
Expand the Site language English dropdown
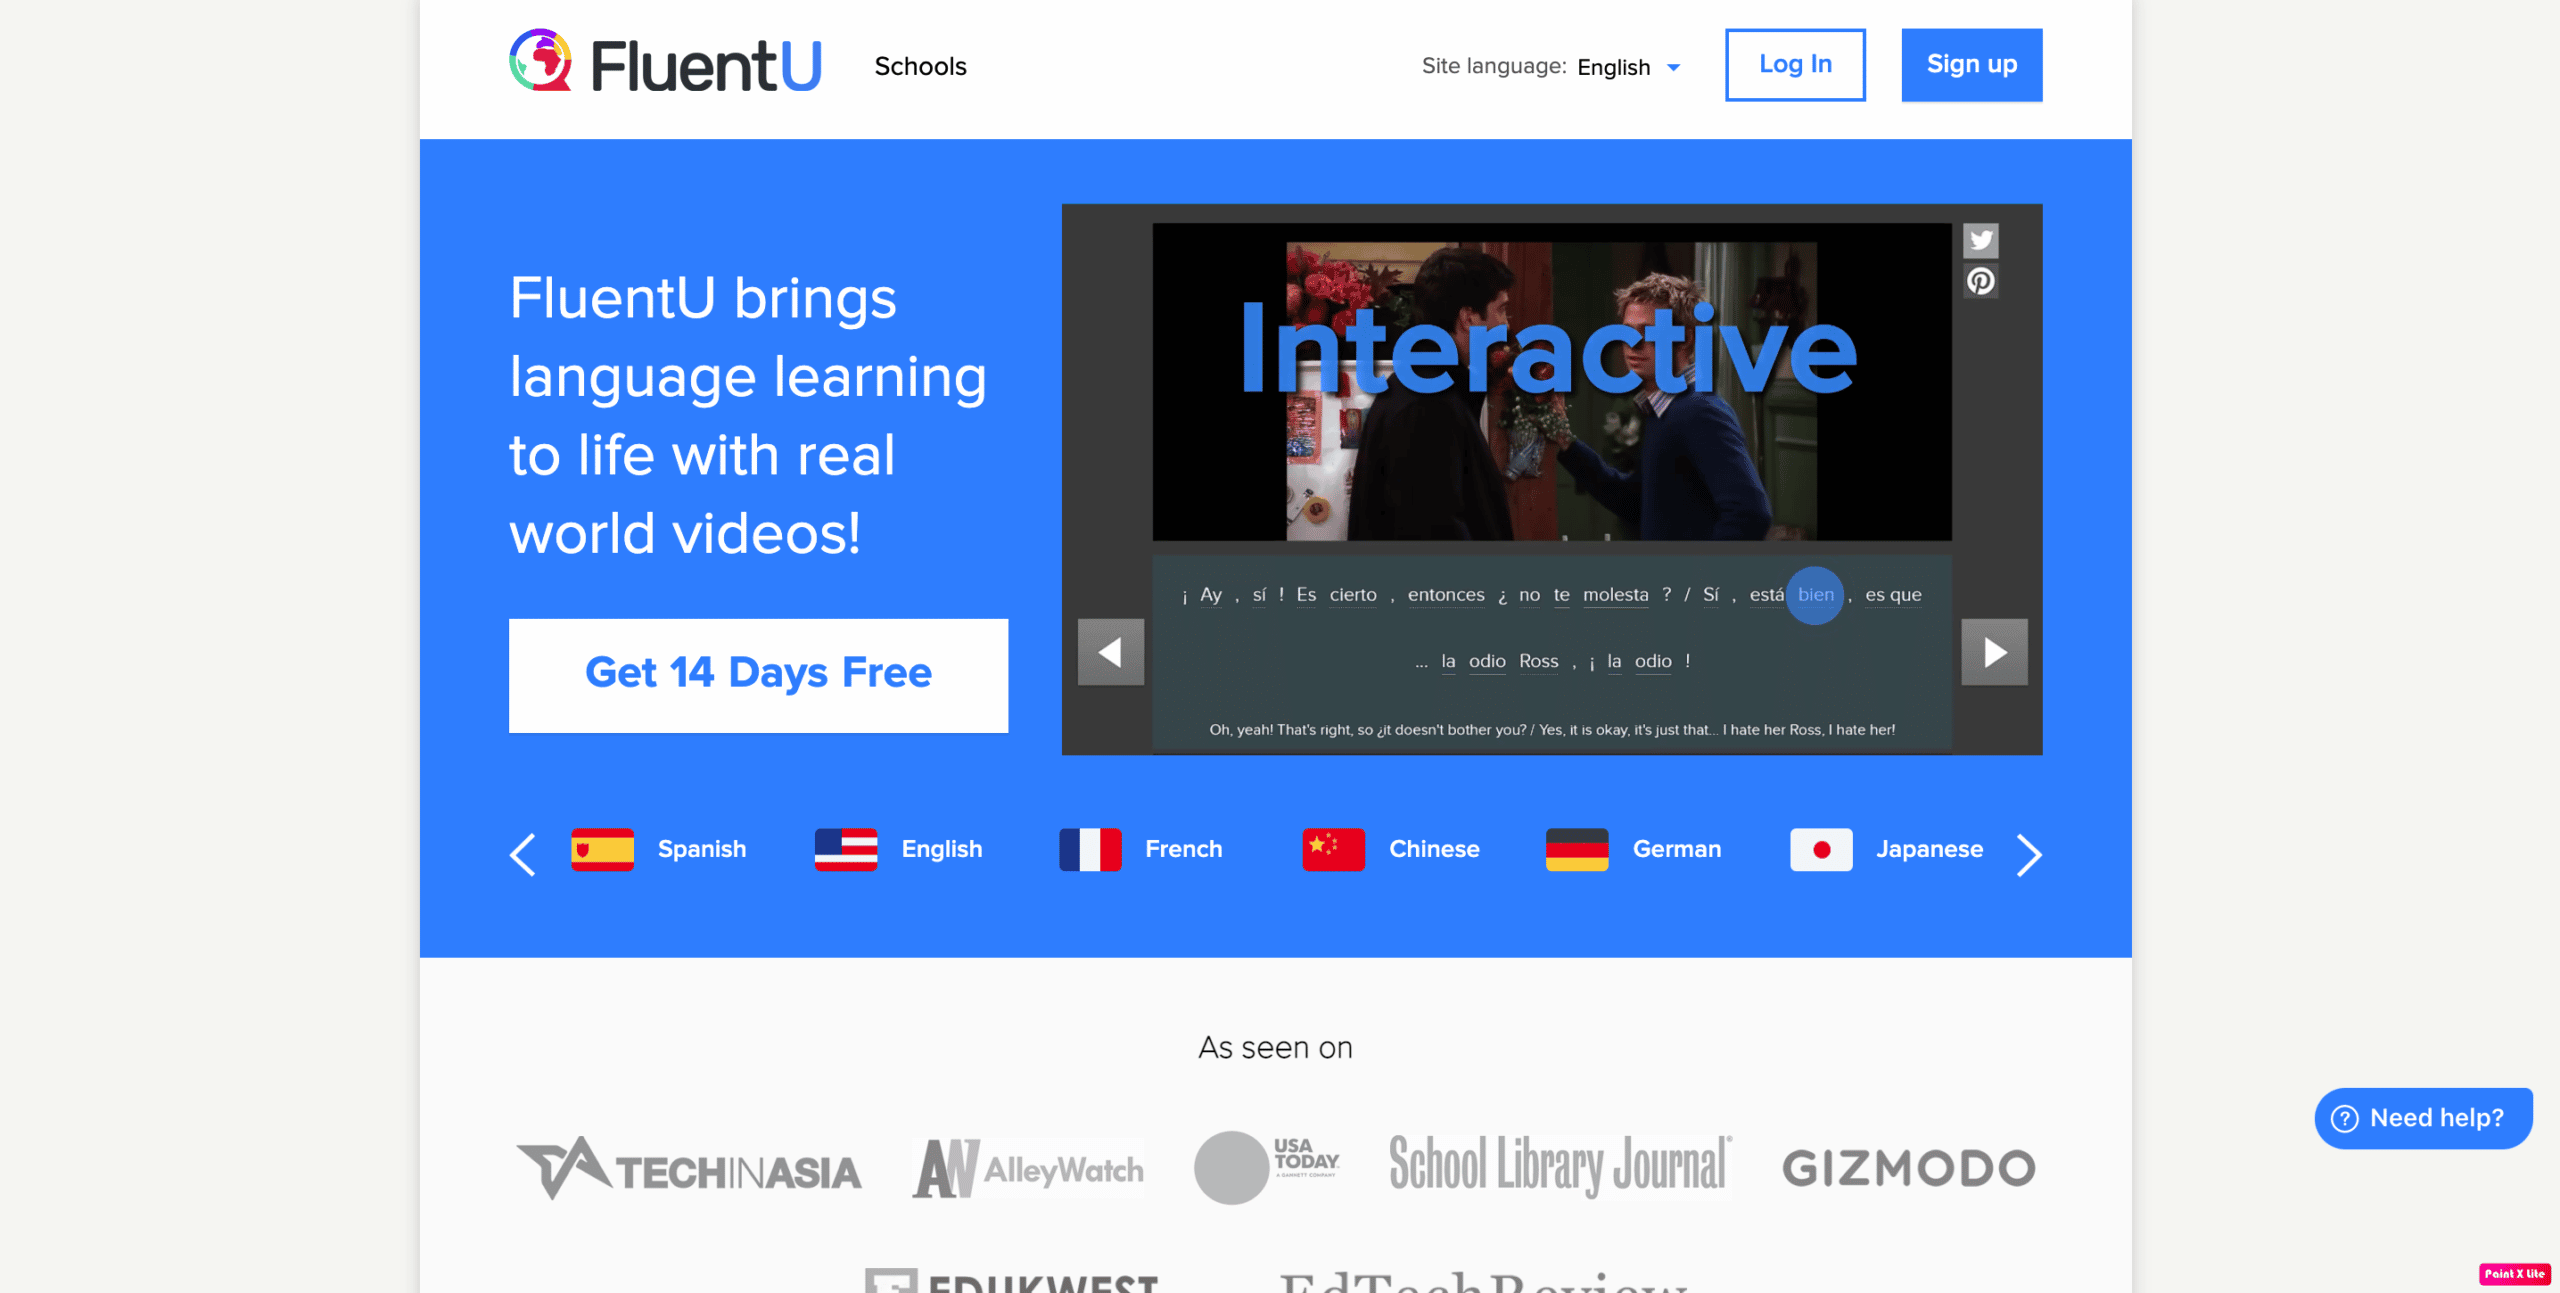point(1628,67)
